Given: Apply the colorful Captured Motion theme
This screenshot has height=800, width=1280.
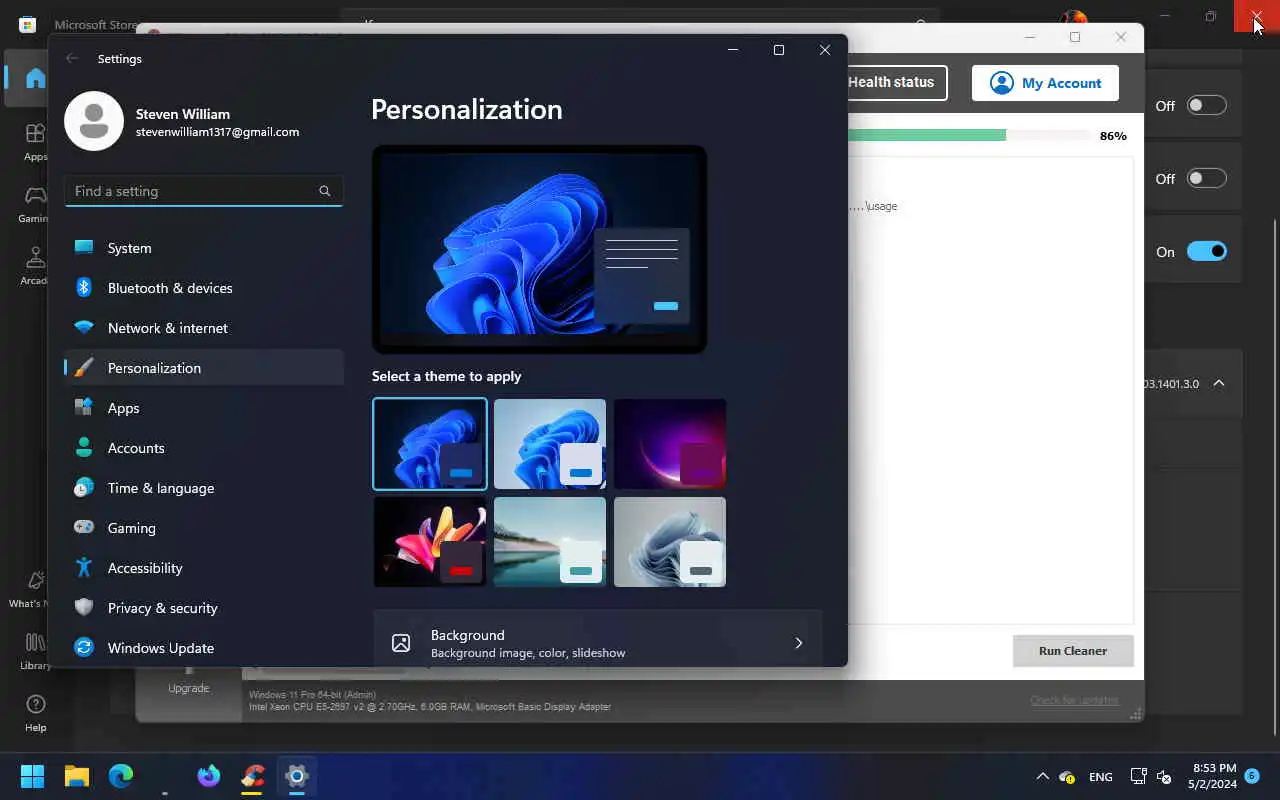Looking at the screenshot, I should pos(430,542).
